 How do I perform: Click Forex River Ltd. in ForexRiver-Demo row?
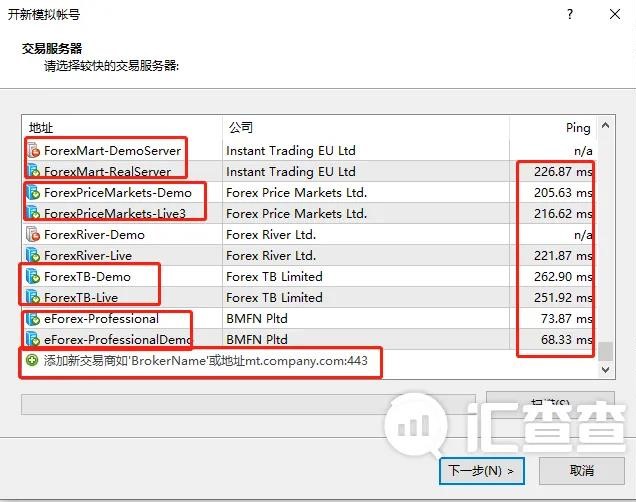271,235
